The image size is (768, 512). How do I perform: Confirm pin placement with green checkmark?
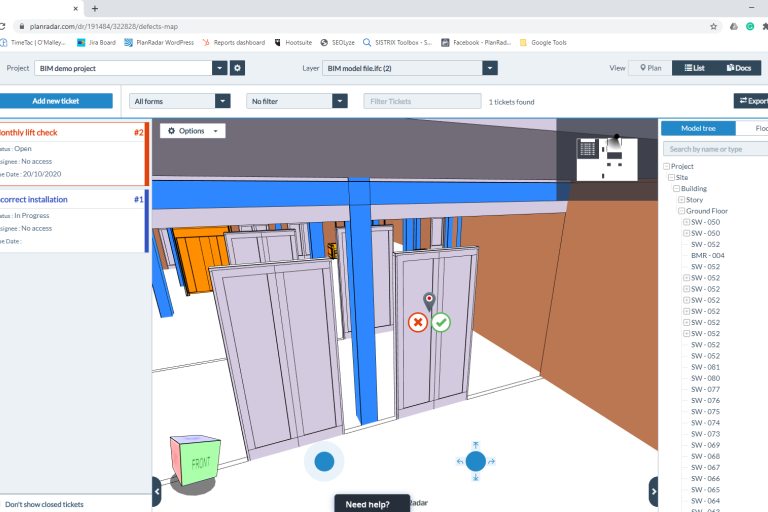(441, 322)
